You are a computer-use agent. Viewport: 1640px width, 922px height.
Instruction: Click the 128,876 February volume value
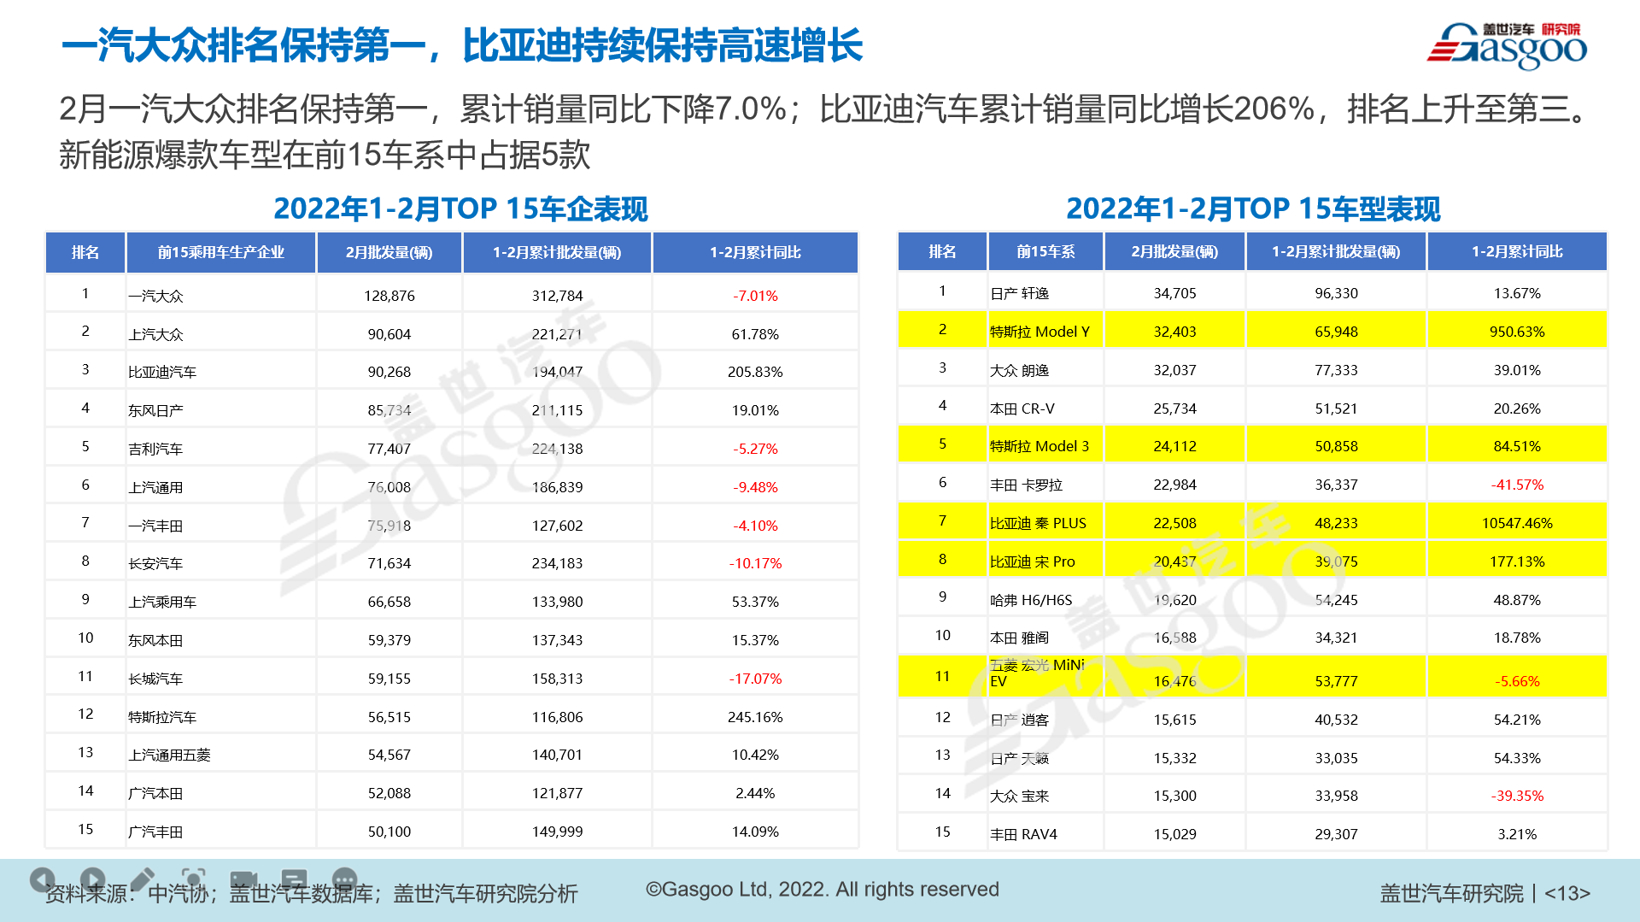tap(389, 296)
